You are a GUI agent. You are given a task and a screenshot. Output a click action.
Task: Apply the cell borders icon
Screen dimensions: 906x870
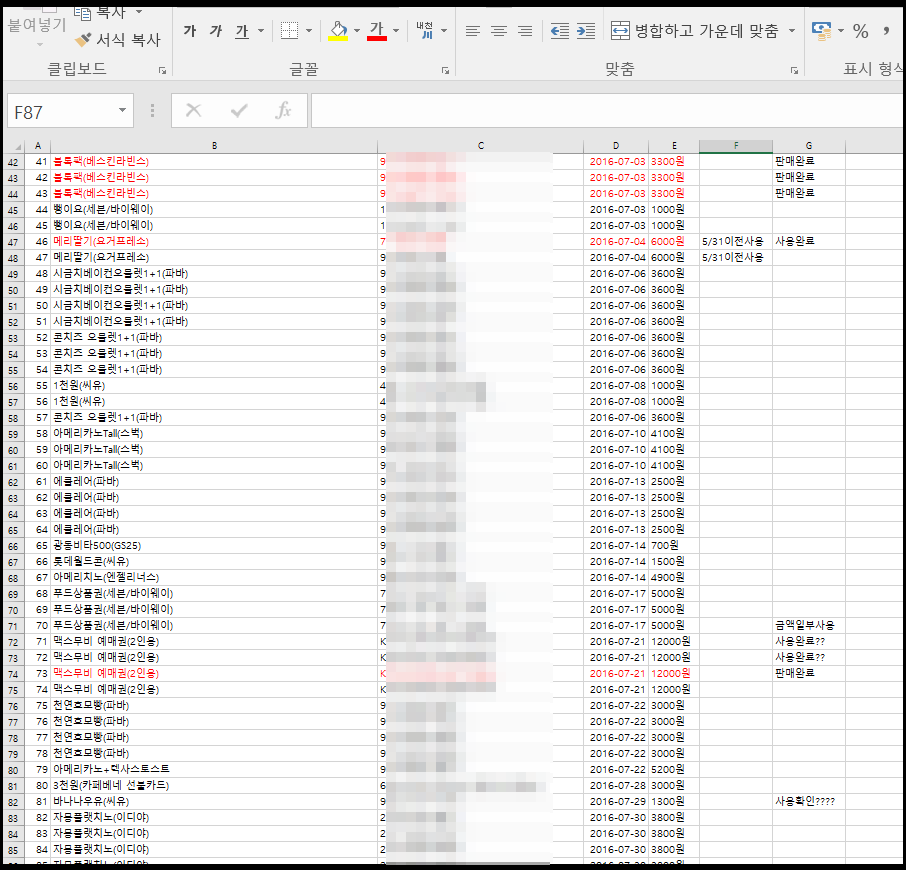pos(289,31)
